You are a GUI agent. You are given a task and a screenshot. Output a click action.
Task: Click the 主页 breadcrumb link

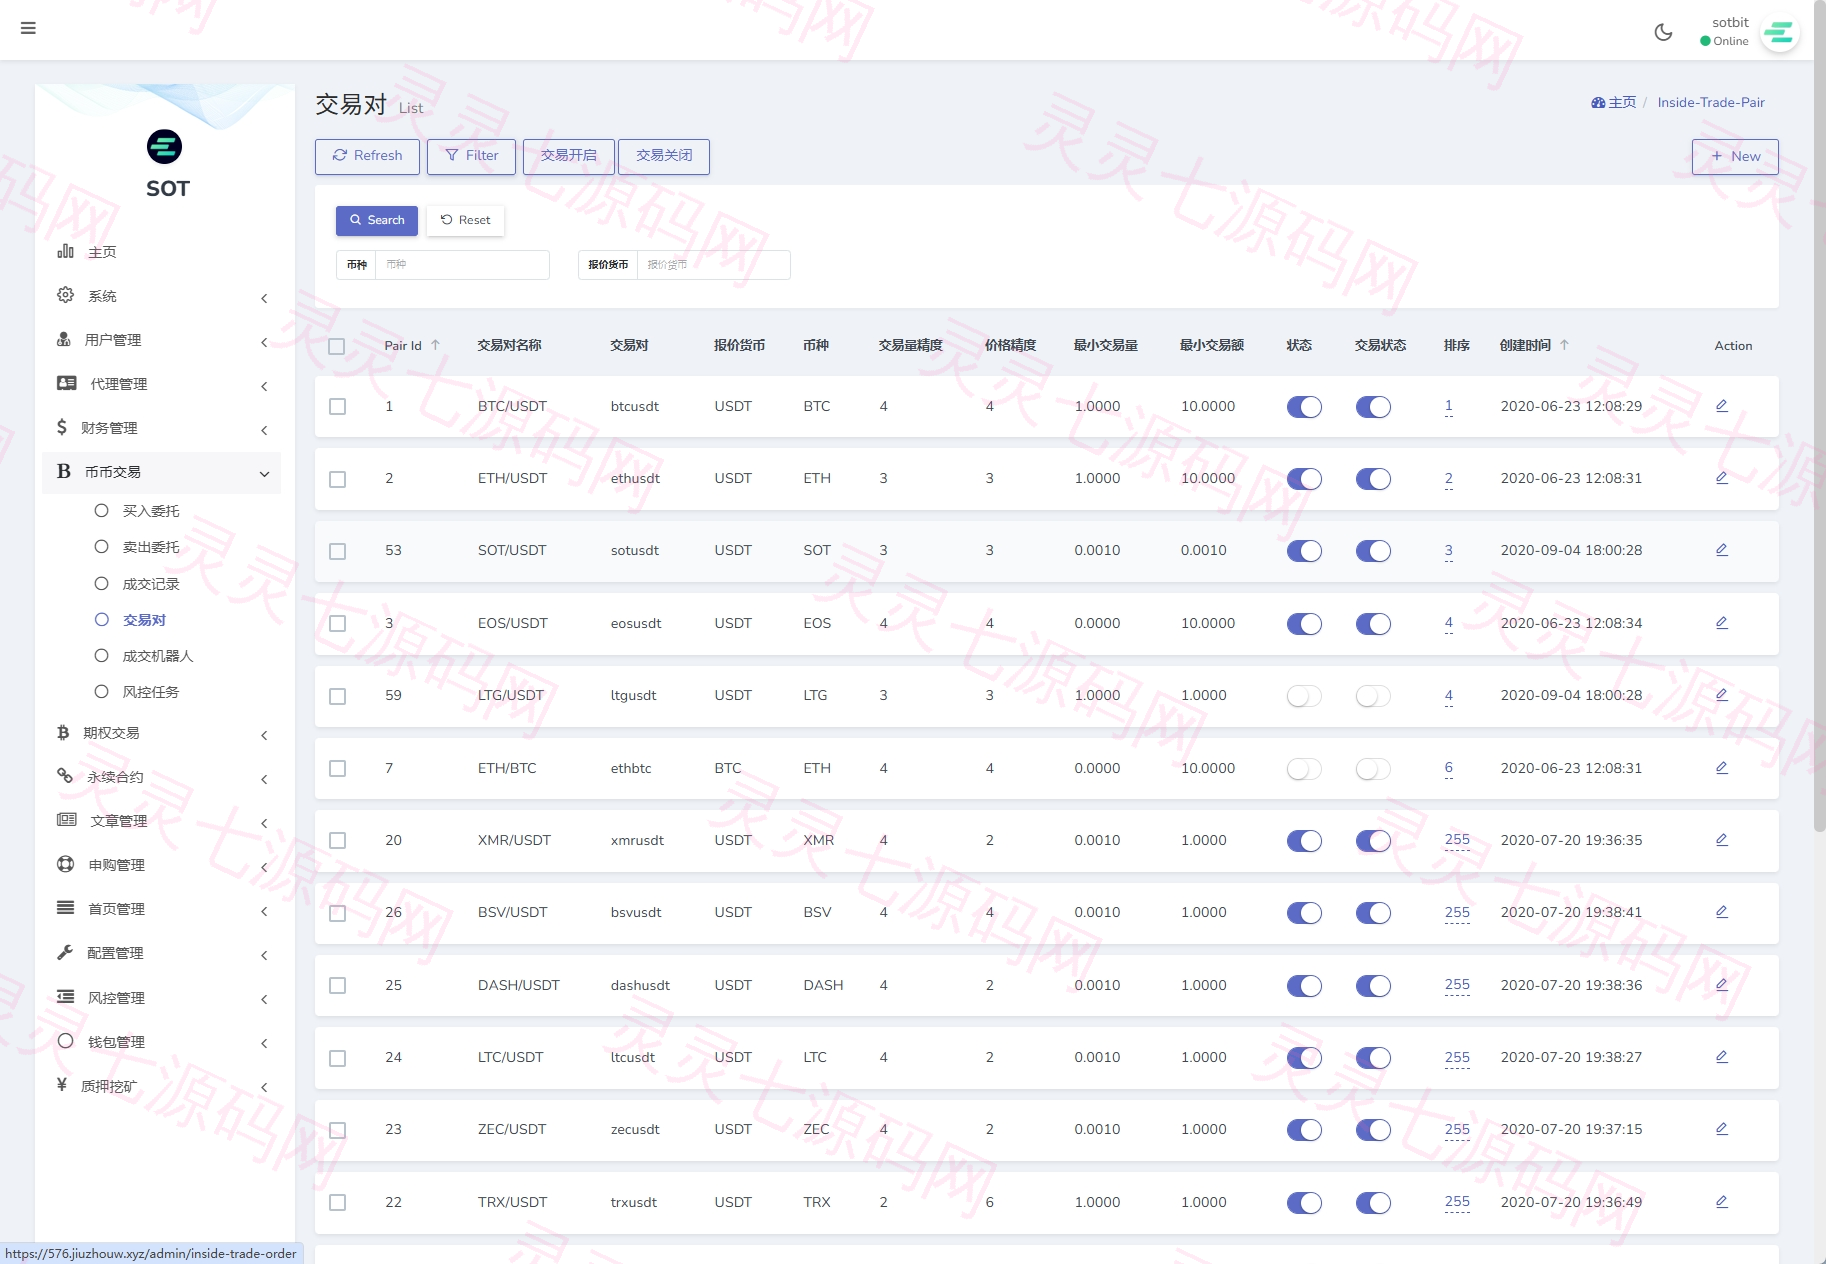(x=1614, y=102)
